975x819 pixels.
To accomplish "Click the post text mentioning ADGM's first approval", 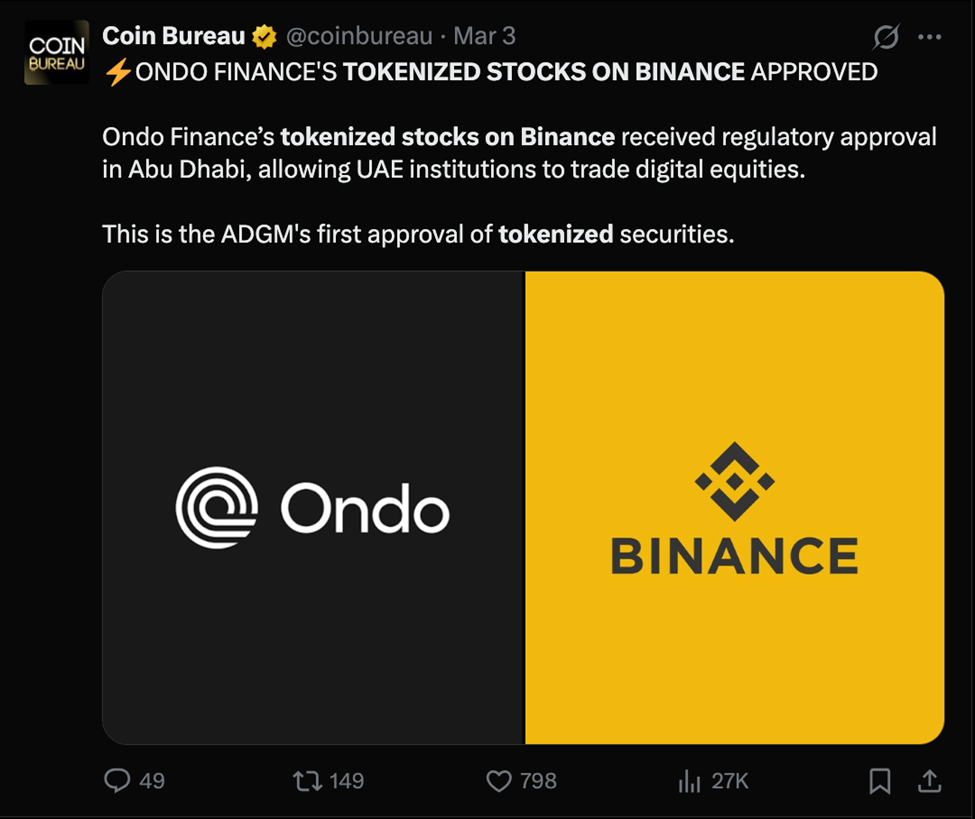I will coord(418,234).
